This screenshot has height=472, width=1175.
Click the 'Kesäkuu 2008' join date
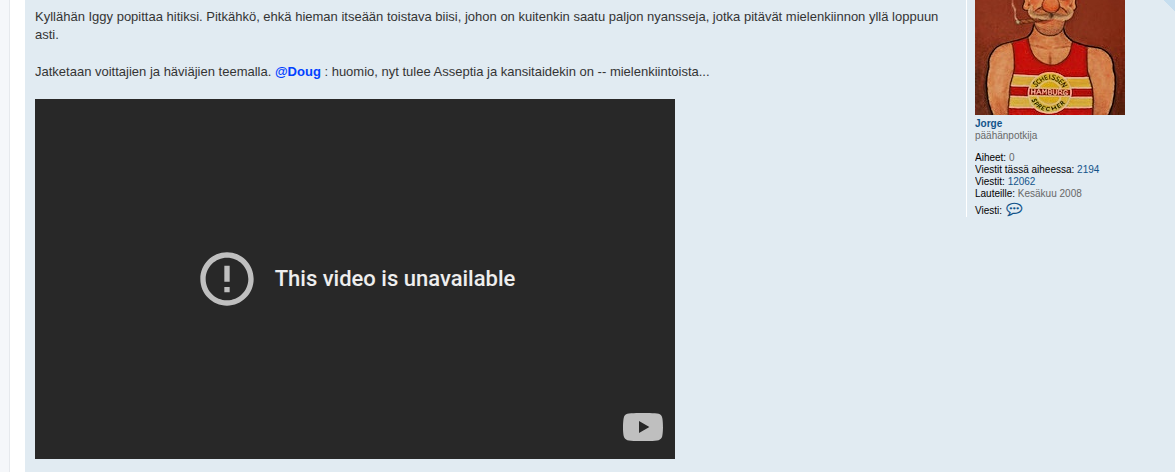(x=1049, y=193)
